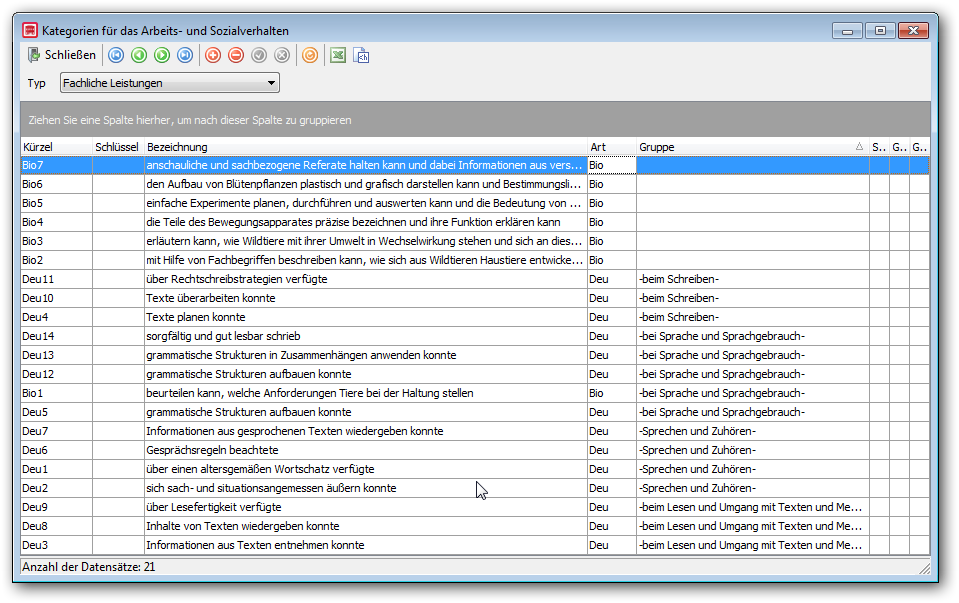Go to previous record with green left arrow
This screenshot has width=959, height=603.
pos(139,56)
